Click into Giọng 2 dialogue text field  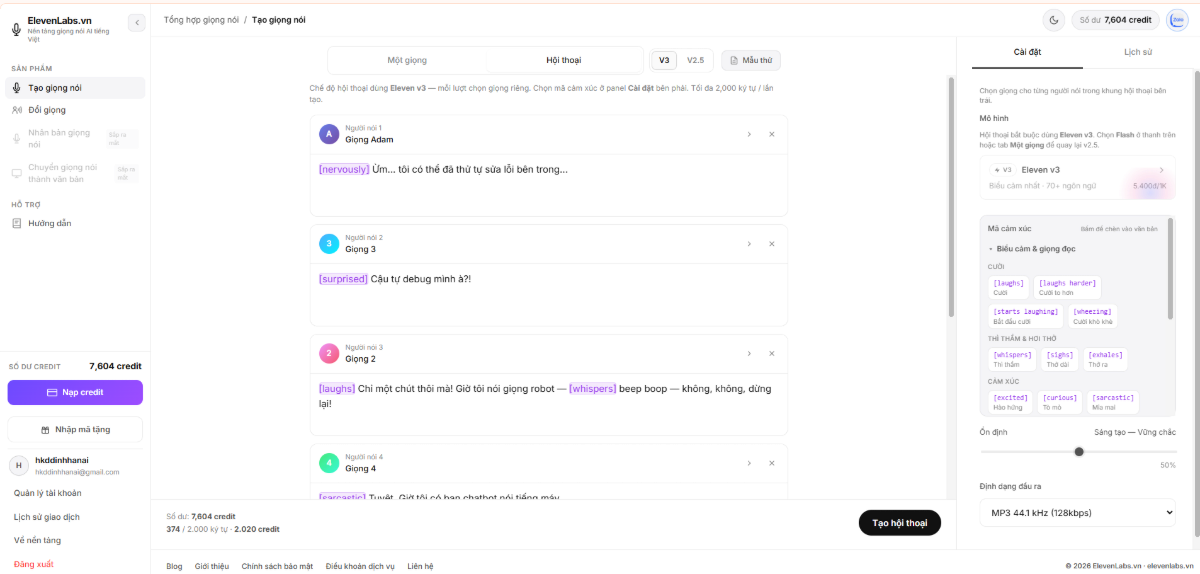point(549,404)
